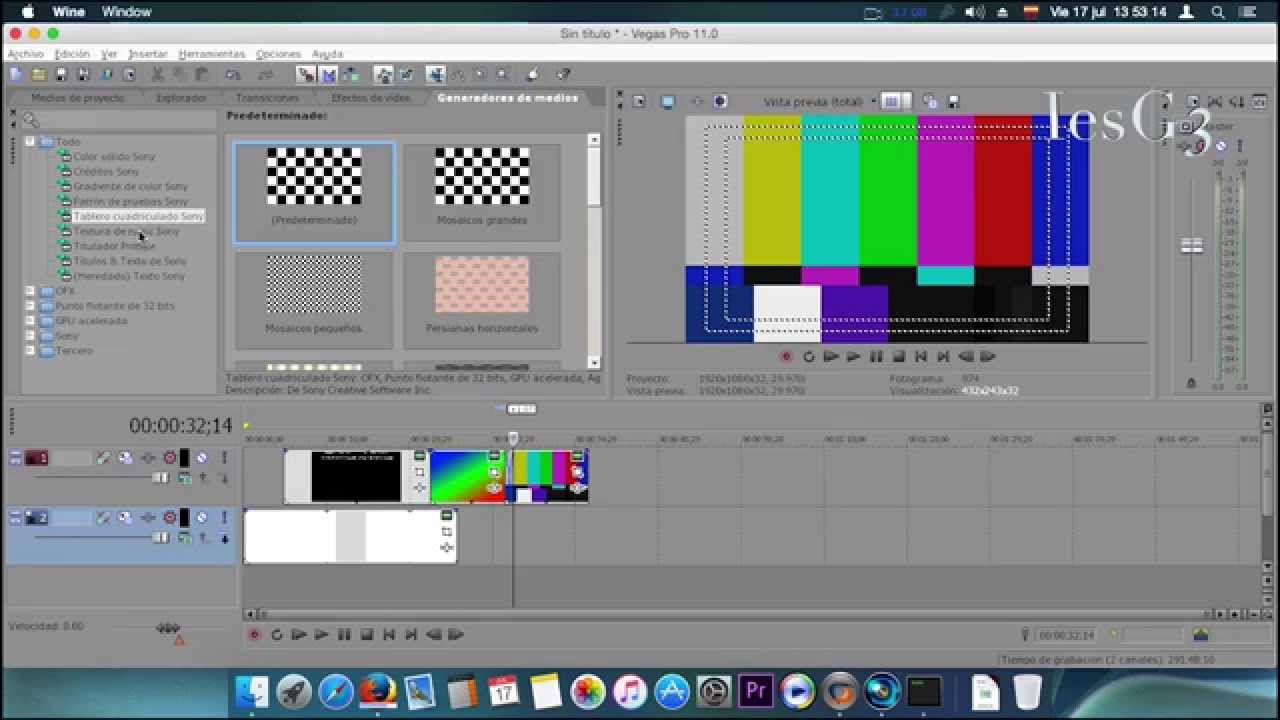The height and width of the screenshot is (720, 1280).
Task: Expand Punto flotante de 32 bits folder
Action: pyautogui.click(x=30, y=306)
